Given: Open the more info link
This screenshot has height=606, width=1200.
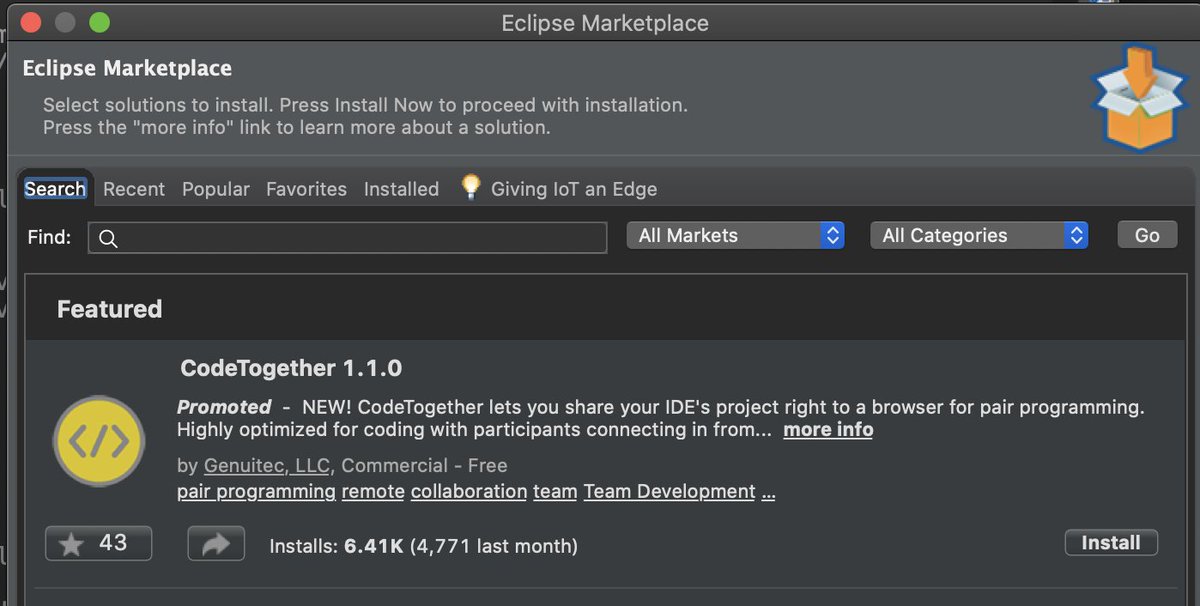Looking at the screenshot, I should [x=828, y=430].
